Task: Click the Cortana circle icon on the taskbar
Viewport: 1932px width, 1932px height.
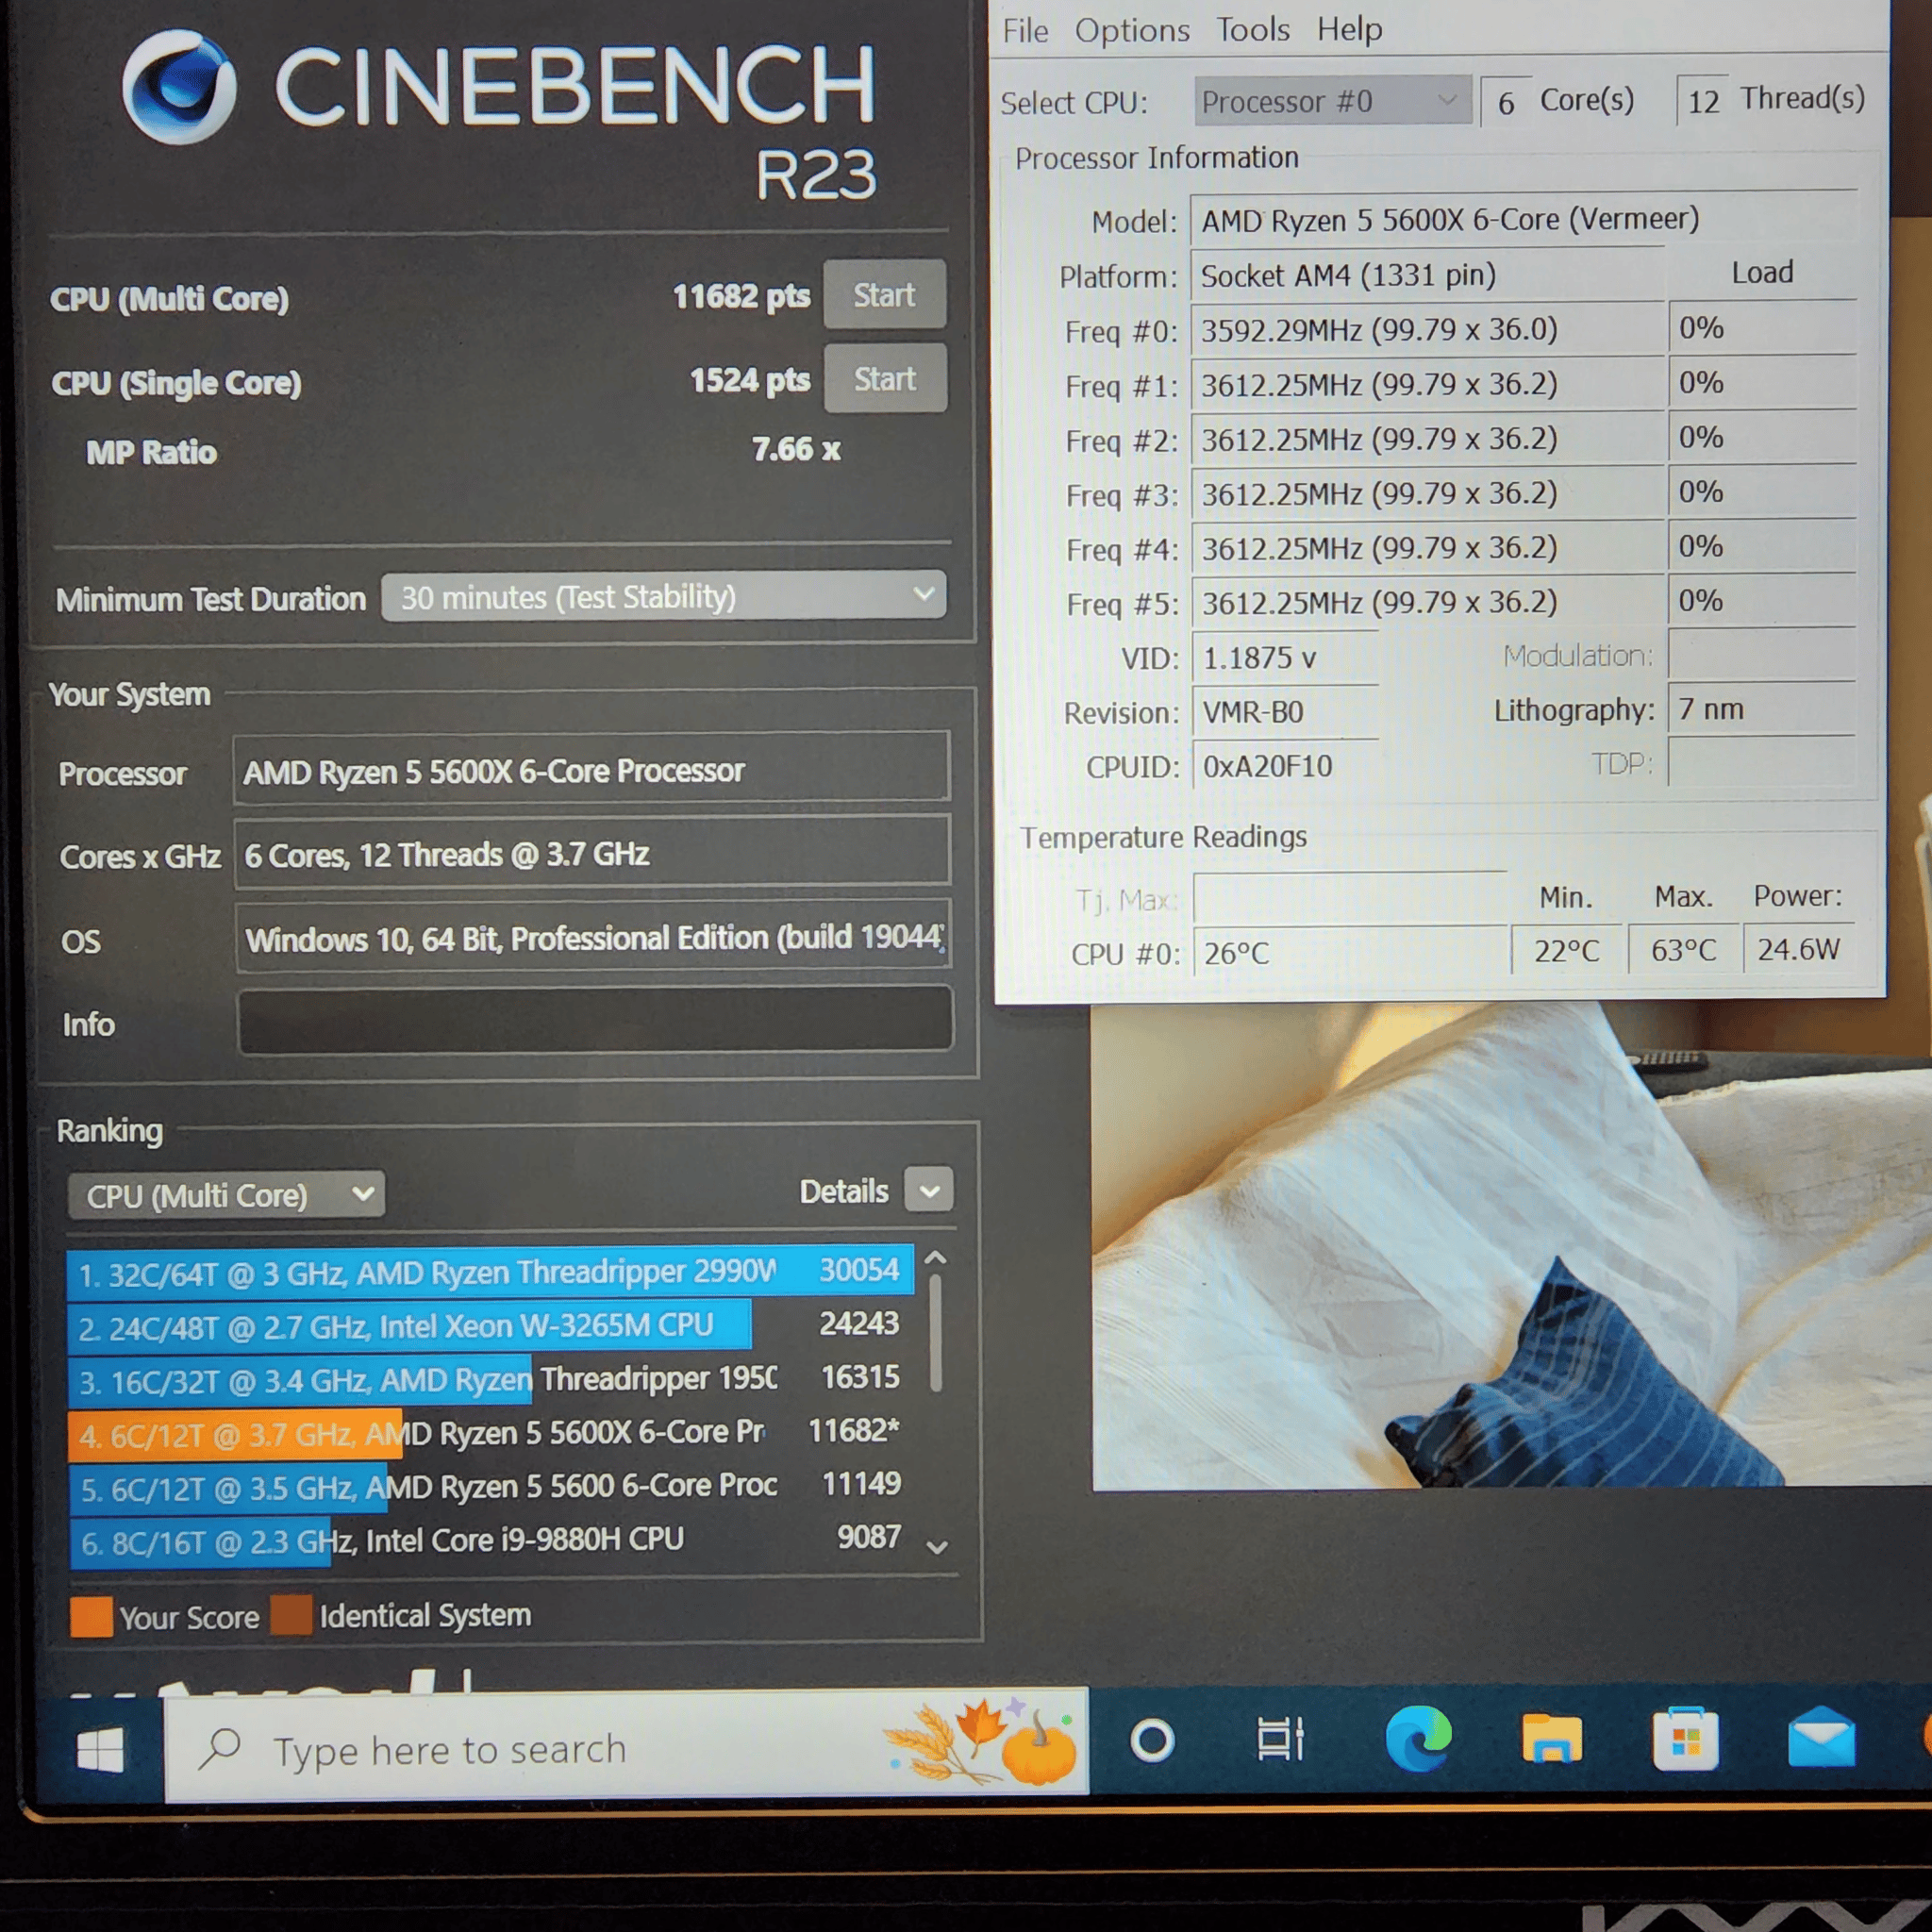Action: [x=1152, y=1741]
